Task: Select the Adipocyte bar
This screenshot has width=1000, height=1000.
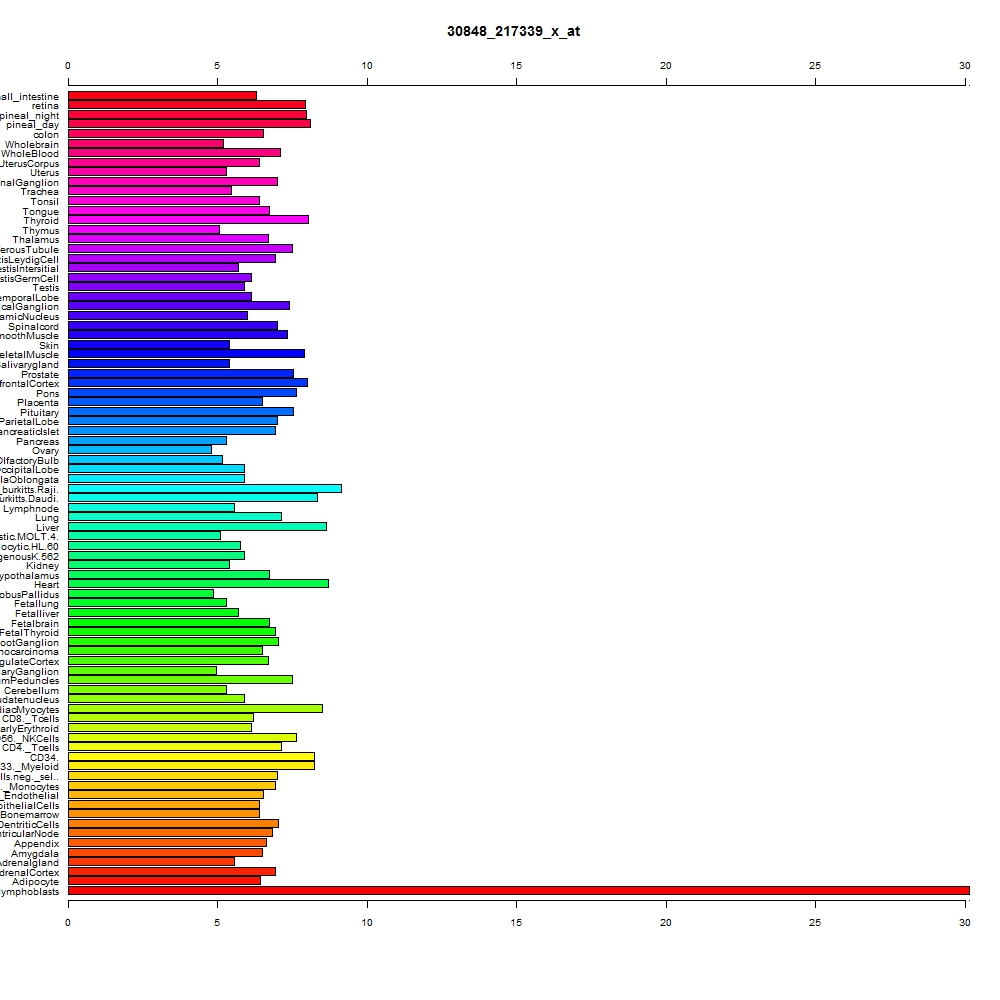Action: coord(165,881)
